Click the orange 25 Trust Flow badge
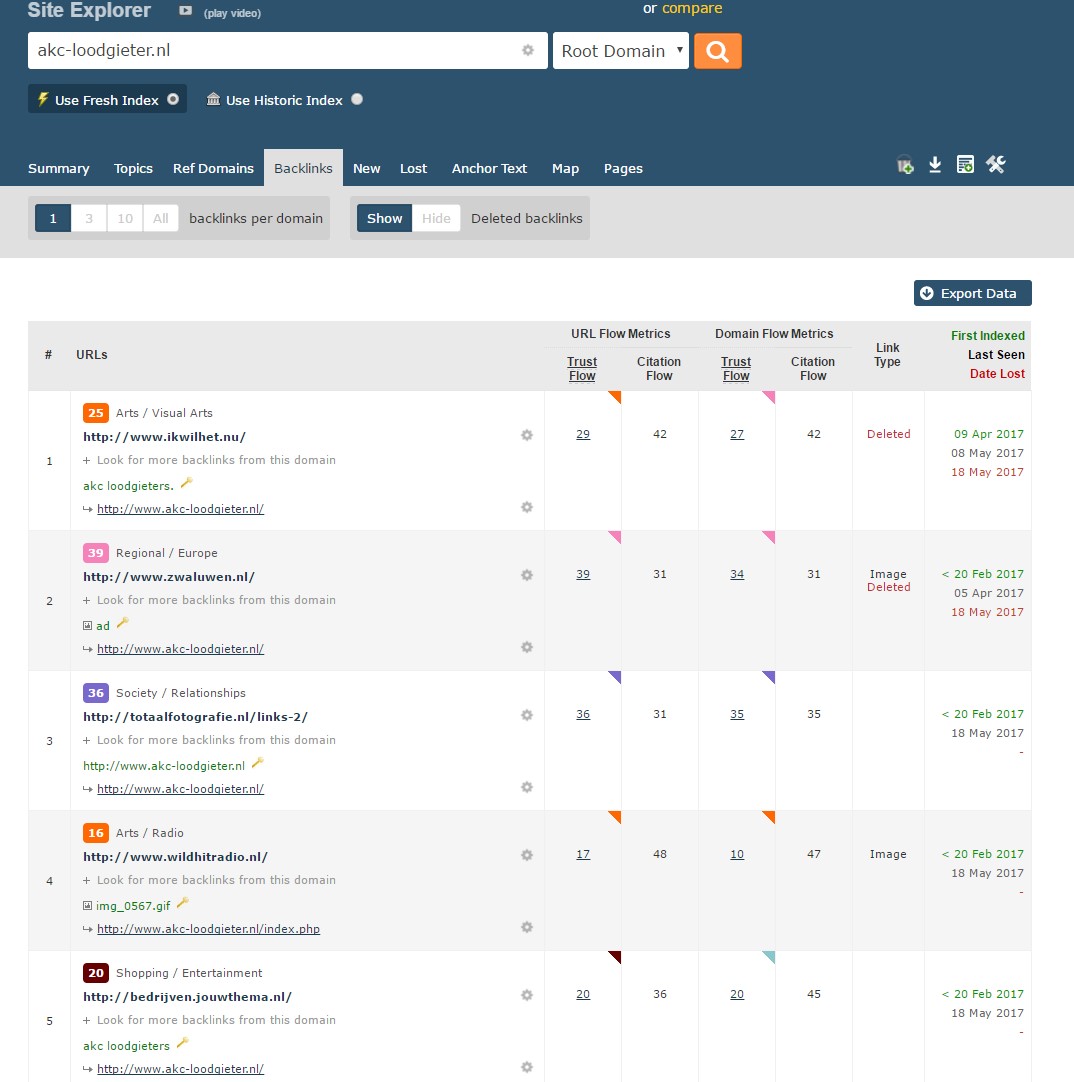This screenshot has height=1082, width=1074. (95, 412)
